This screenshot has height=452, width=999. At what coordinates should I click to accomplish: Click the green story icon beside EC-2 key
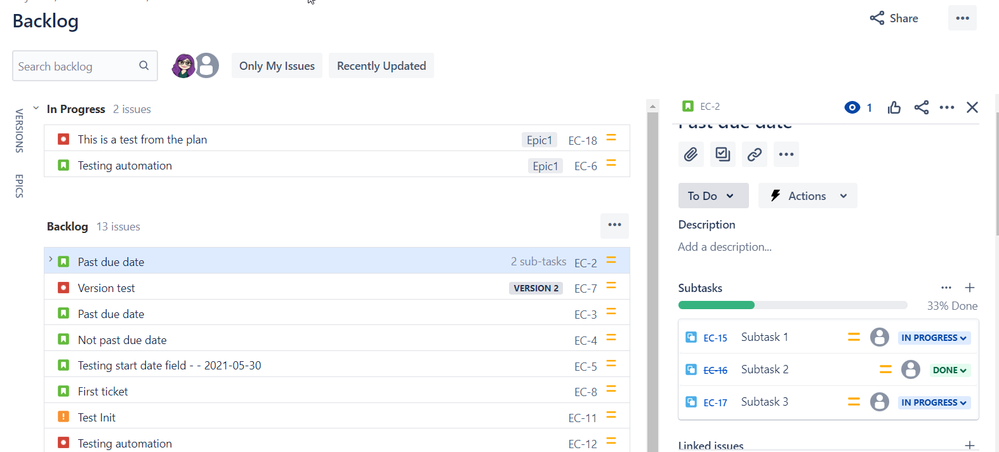pyautogui.click(x=687, y=106)
